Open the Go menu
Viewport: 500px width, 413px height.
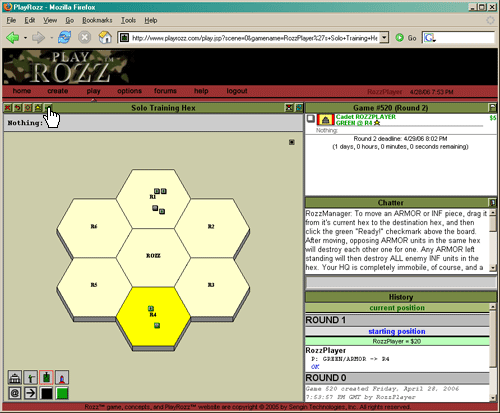[69, 20]
